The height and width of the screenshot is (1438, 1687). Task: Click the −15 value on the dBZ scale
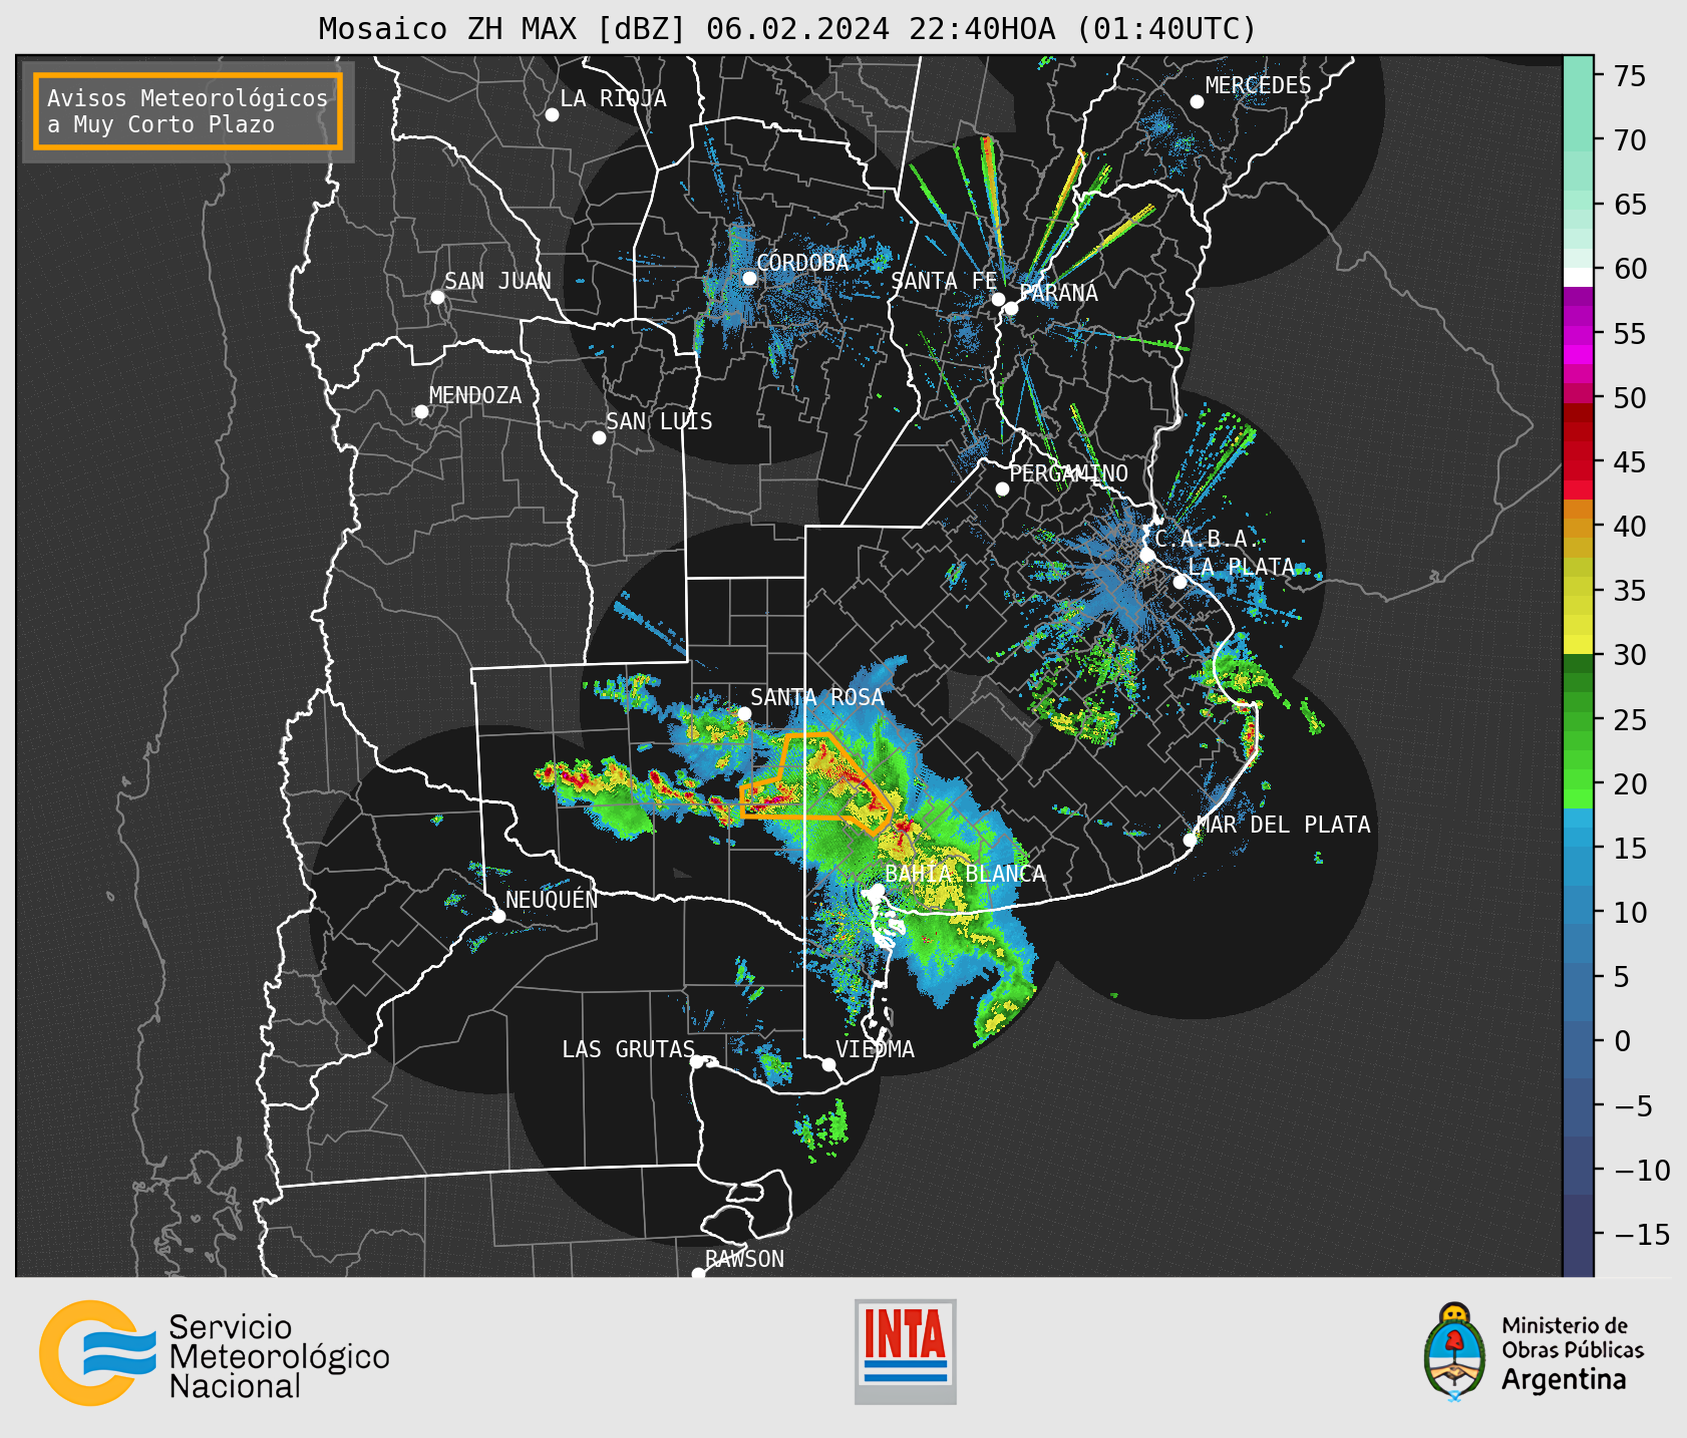point(1641,1234)
